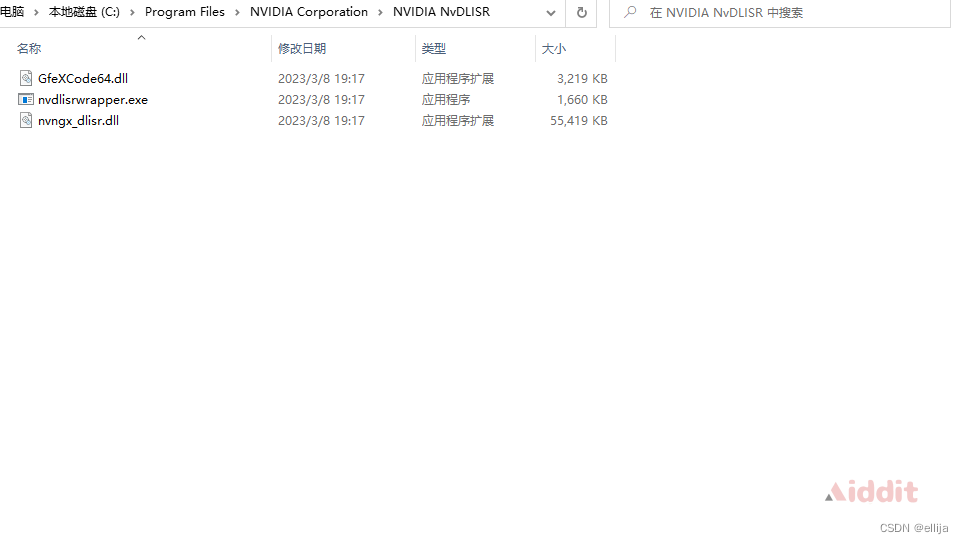Click 应用程序扩展 type in GfeXCode64.dll row

(458, 79)
